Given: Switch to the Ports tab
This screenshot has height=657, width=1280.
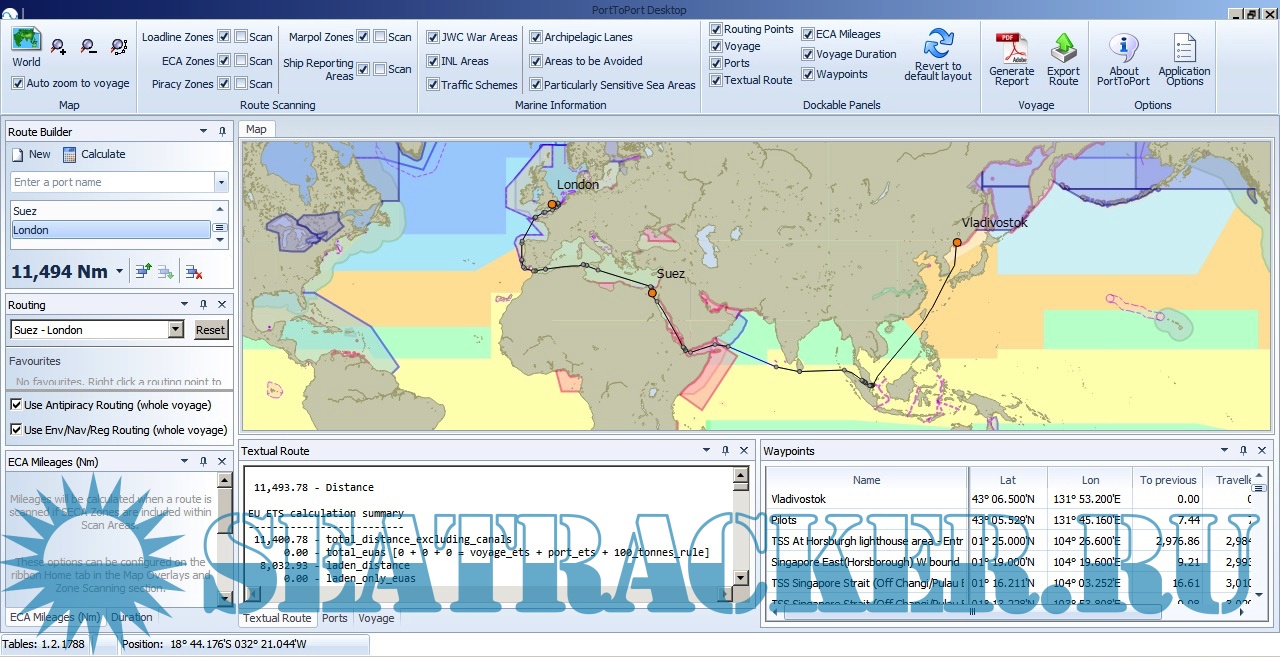Looking at the screenshot, I should click(335, 618).
